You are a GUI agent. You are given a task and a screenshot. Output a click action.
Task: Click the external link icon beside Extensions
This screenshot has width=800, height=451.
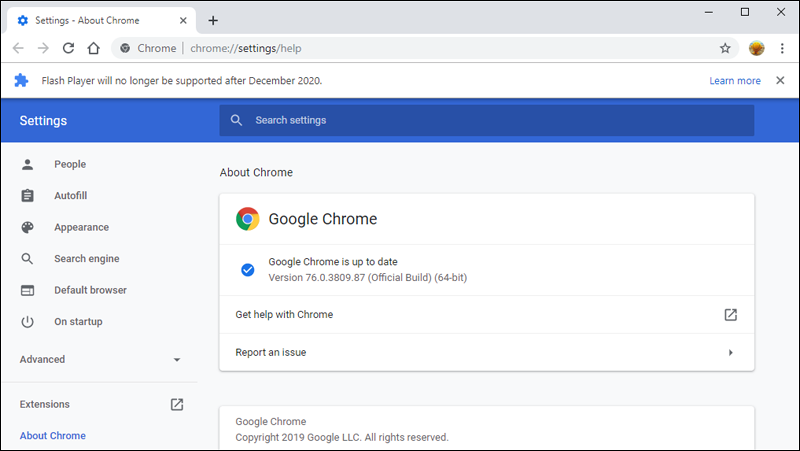click(177, 404)
